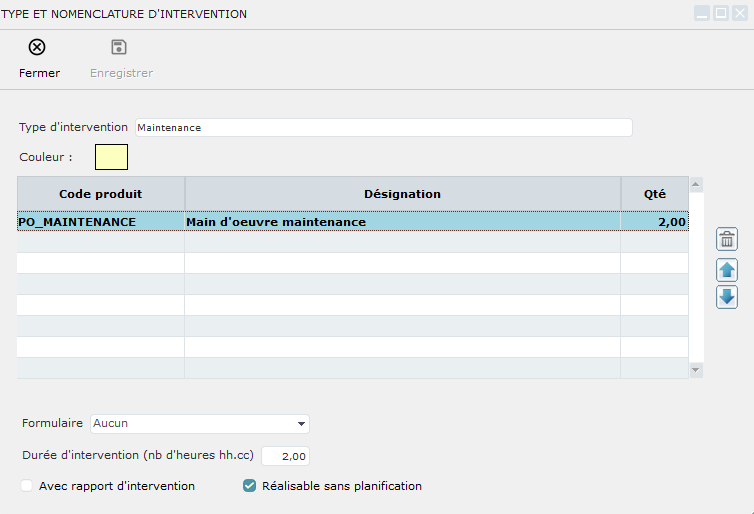Image resolution: width=754 pixels, height=514 pixels.
Task: Select the PO_MAINTENANCE row
Action: coord(76,222)
